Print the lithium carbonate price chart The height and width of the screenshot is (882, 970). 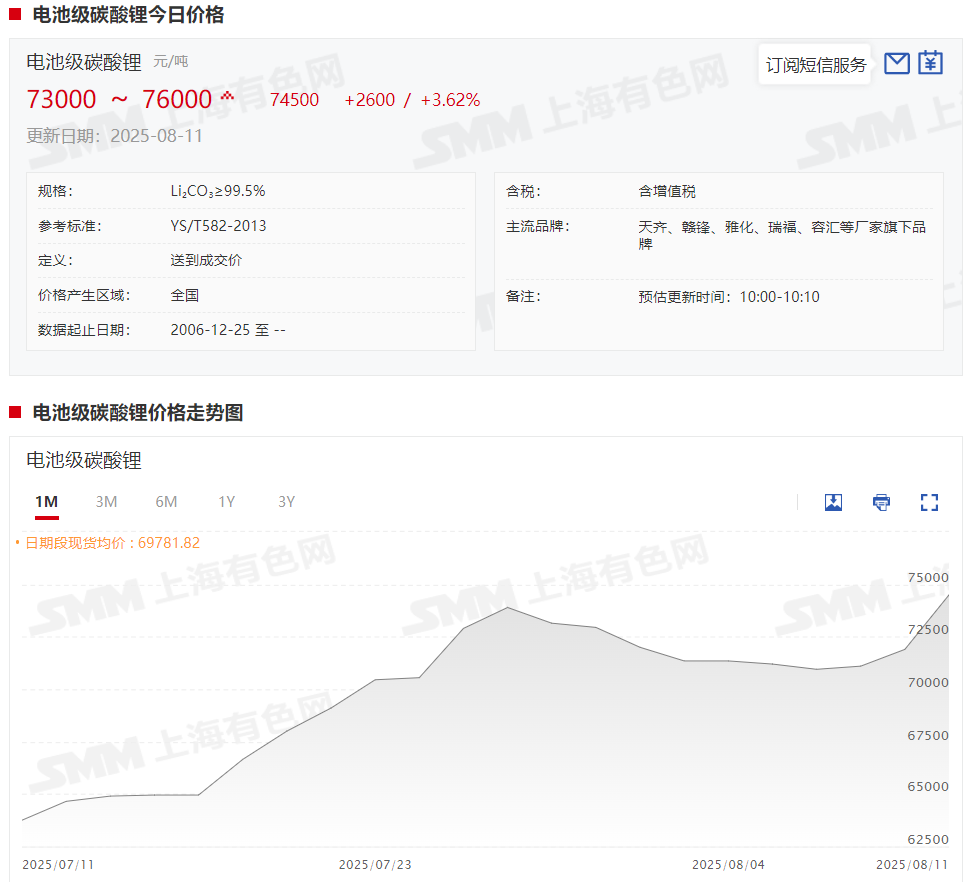881,502
